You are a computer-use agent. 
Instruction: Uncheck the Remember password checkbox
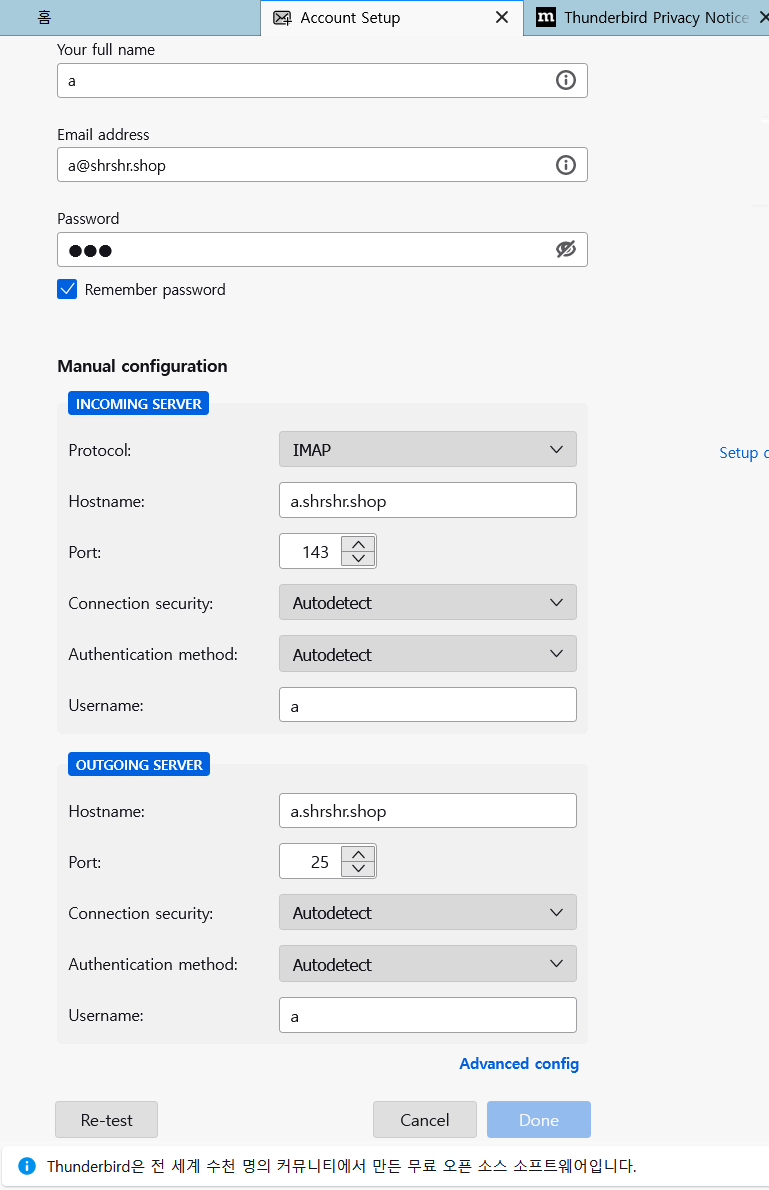[67, 290]
